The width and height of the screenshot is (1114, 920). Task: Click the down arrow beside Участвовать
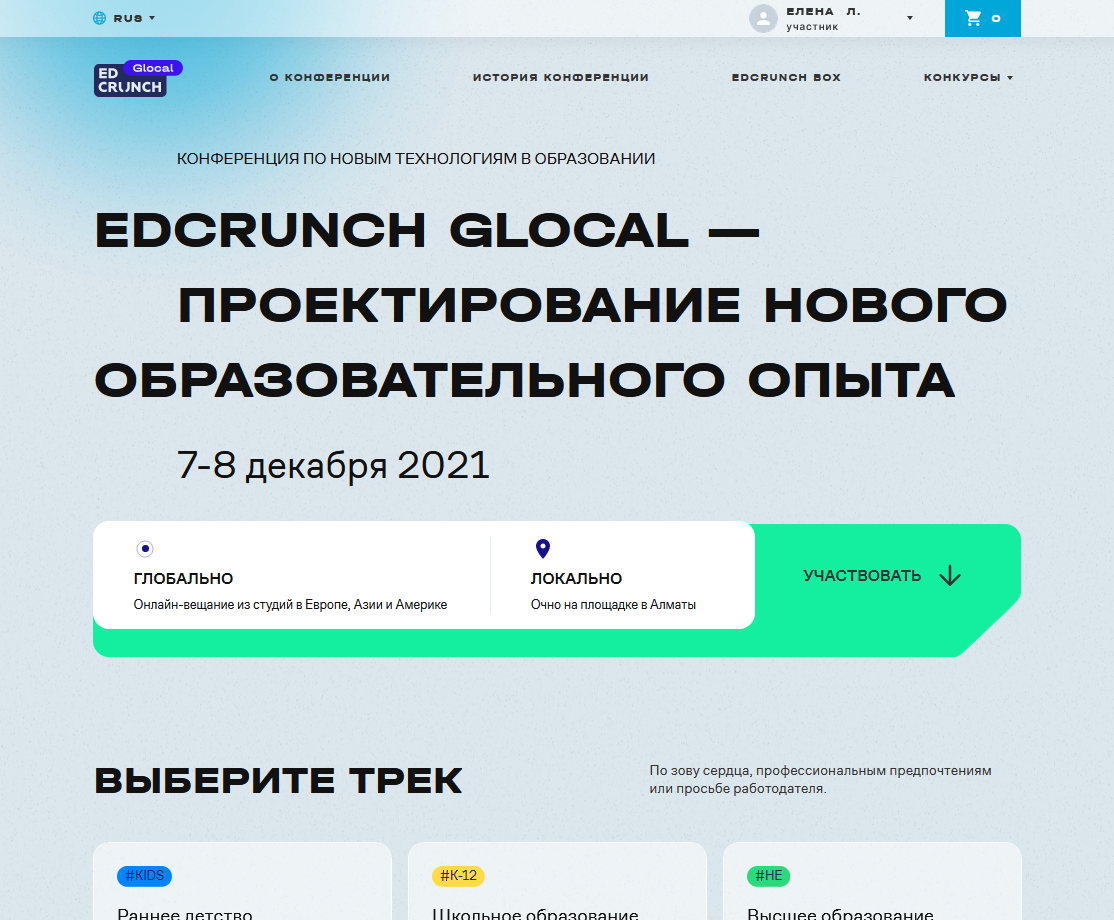point(950,576)
